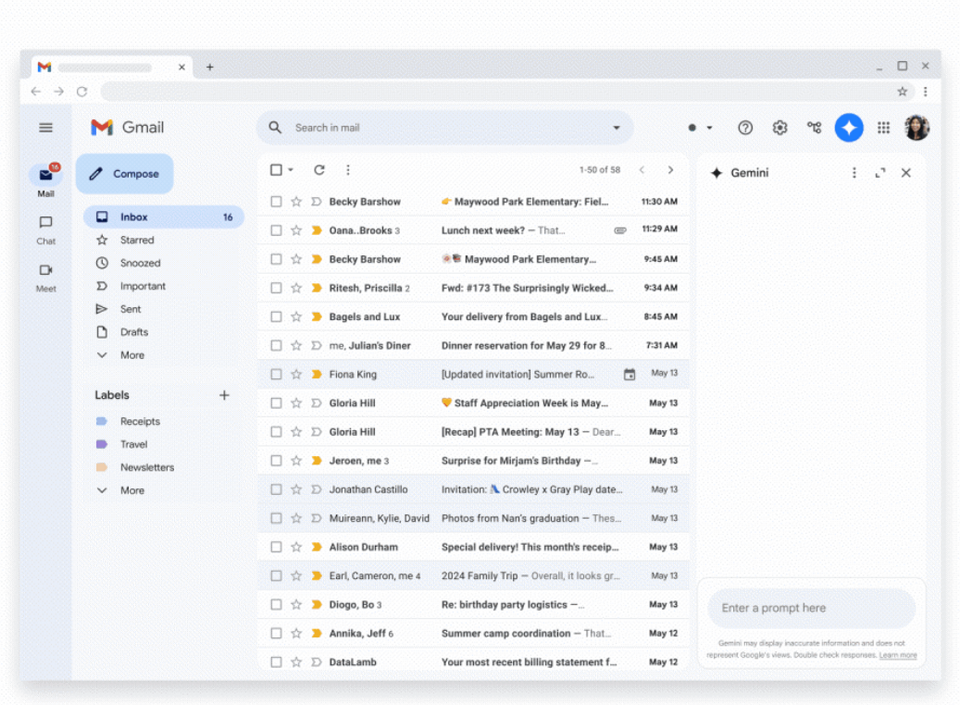This screenshot has height=705, width=960.
Task: Expand the Gemini panel to full size
Action: coord(880,173)
